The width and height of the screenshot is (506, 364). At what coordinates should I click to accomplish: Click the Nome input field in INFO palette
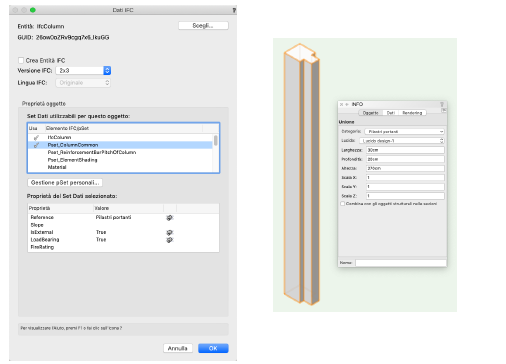click(x=401, y=263)
